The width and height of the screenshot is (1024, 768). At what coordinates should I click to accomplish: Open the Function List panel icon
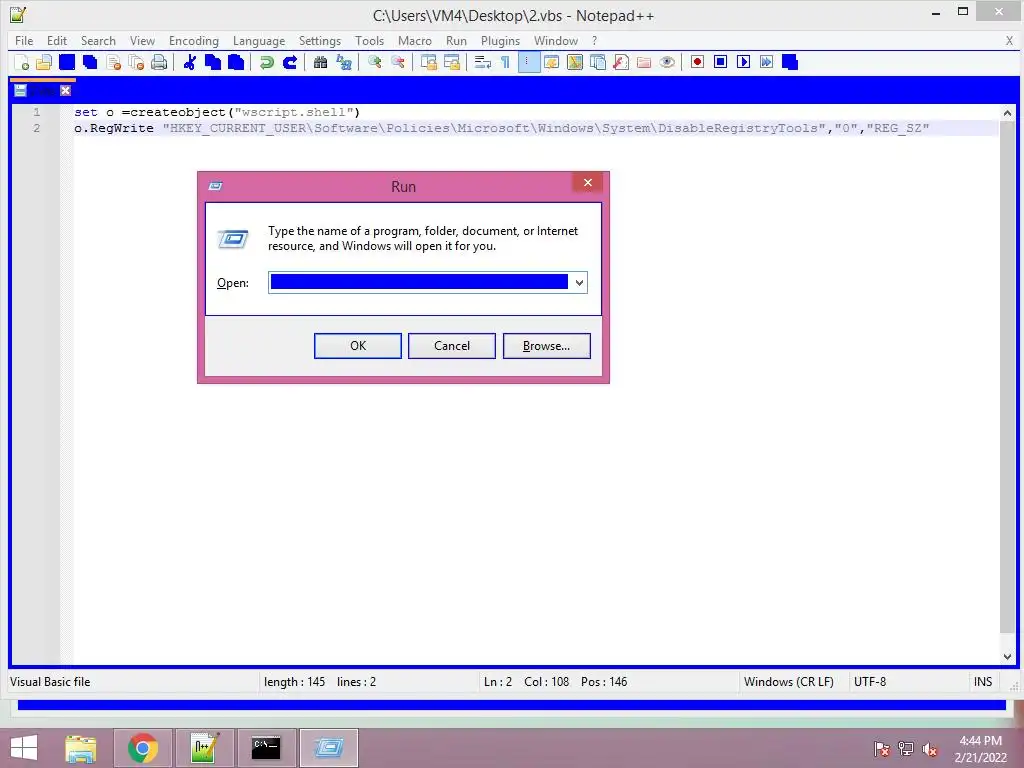[x=620, y=62]
